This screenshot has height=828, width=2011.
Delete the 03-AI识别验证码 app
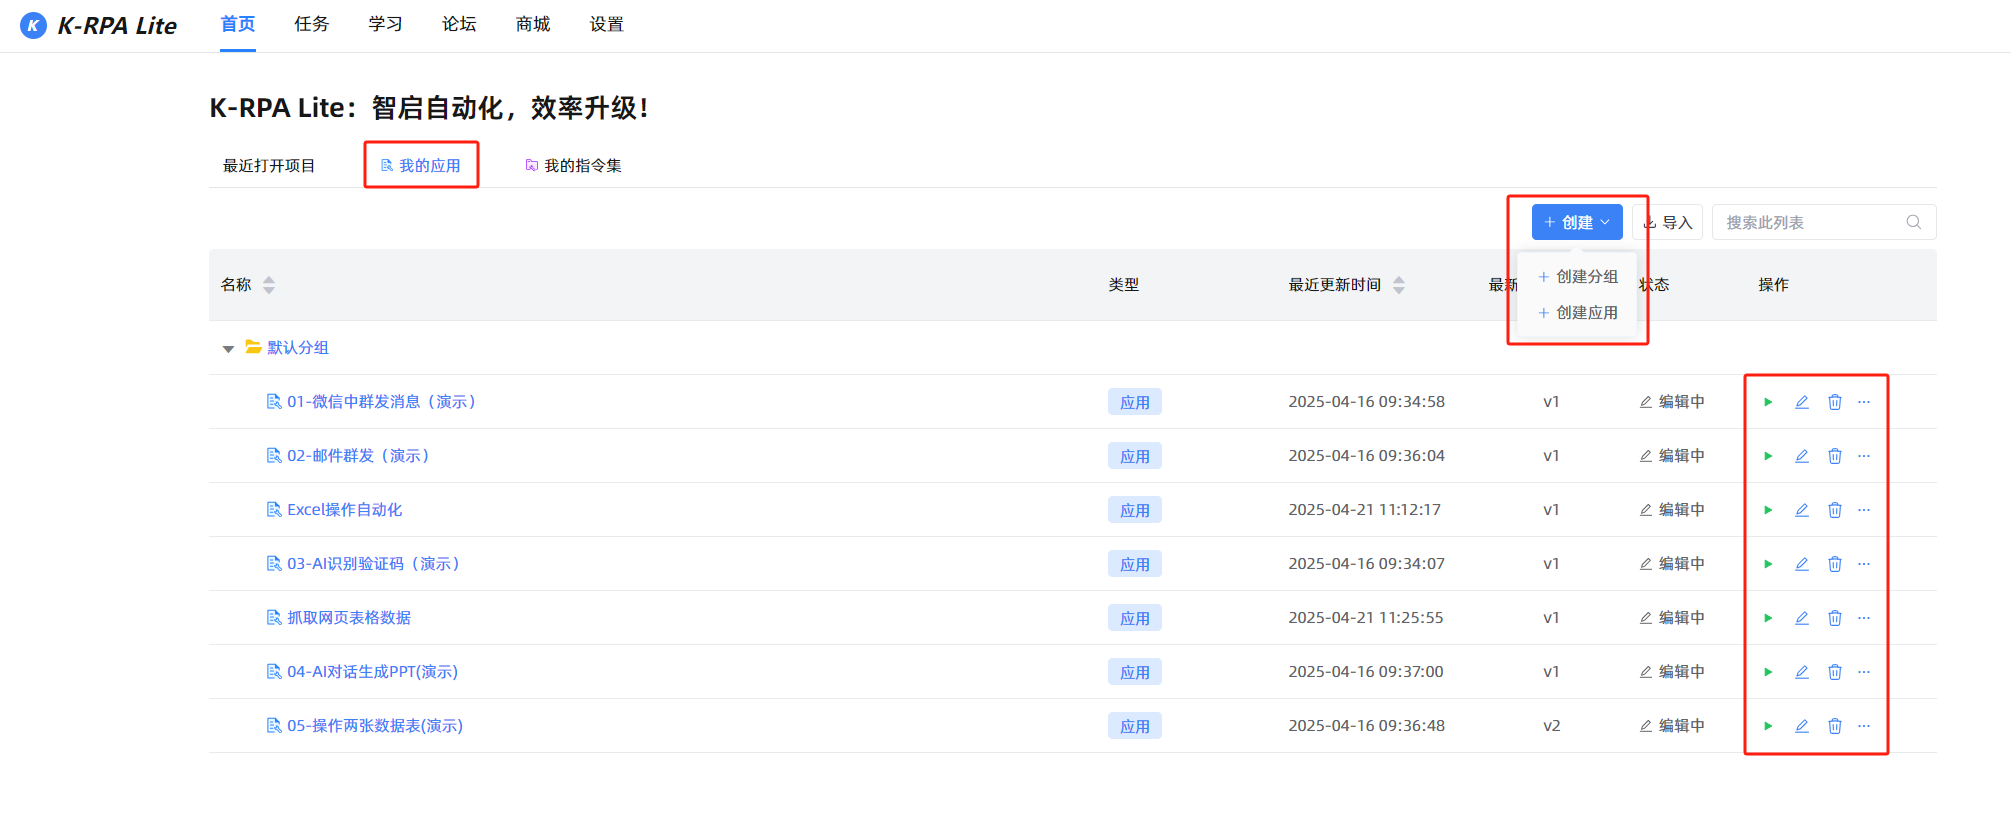point(1835,564)
